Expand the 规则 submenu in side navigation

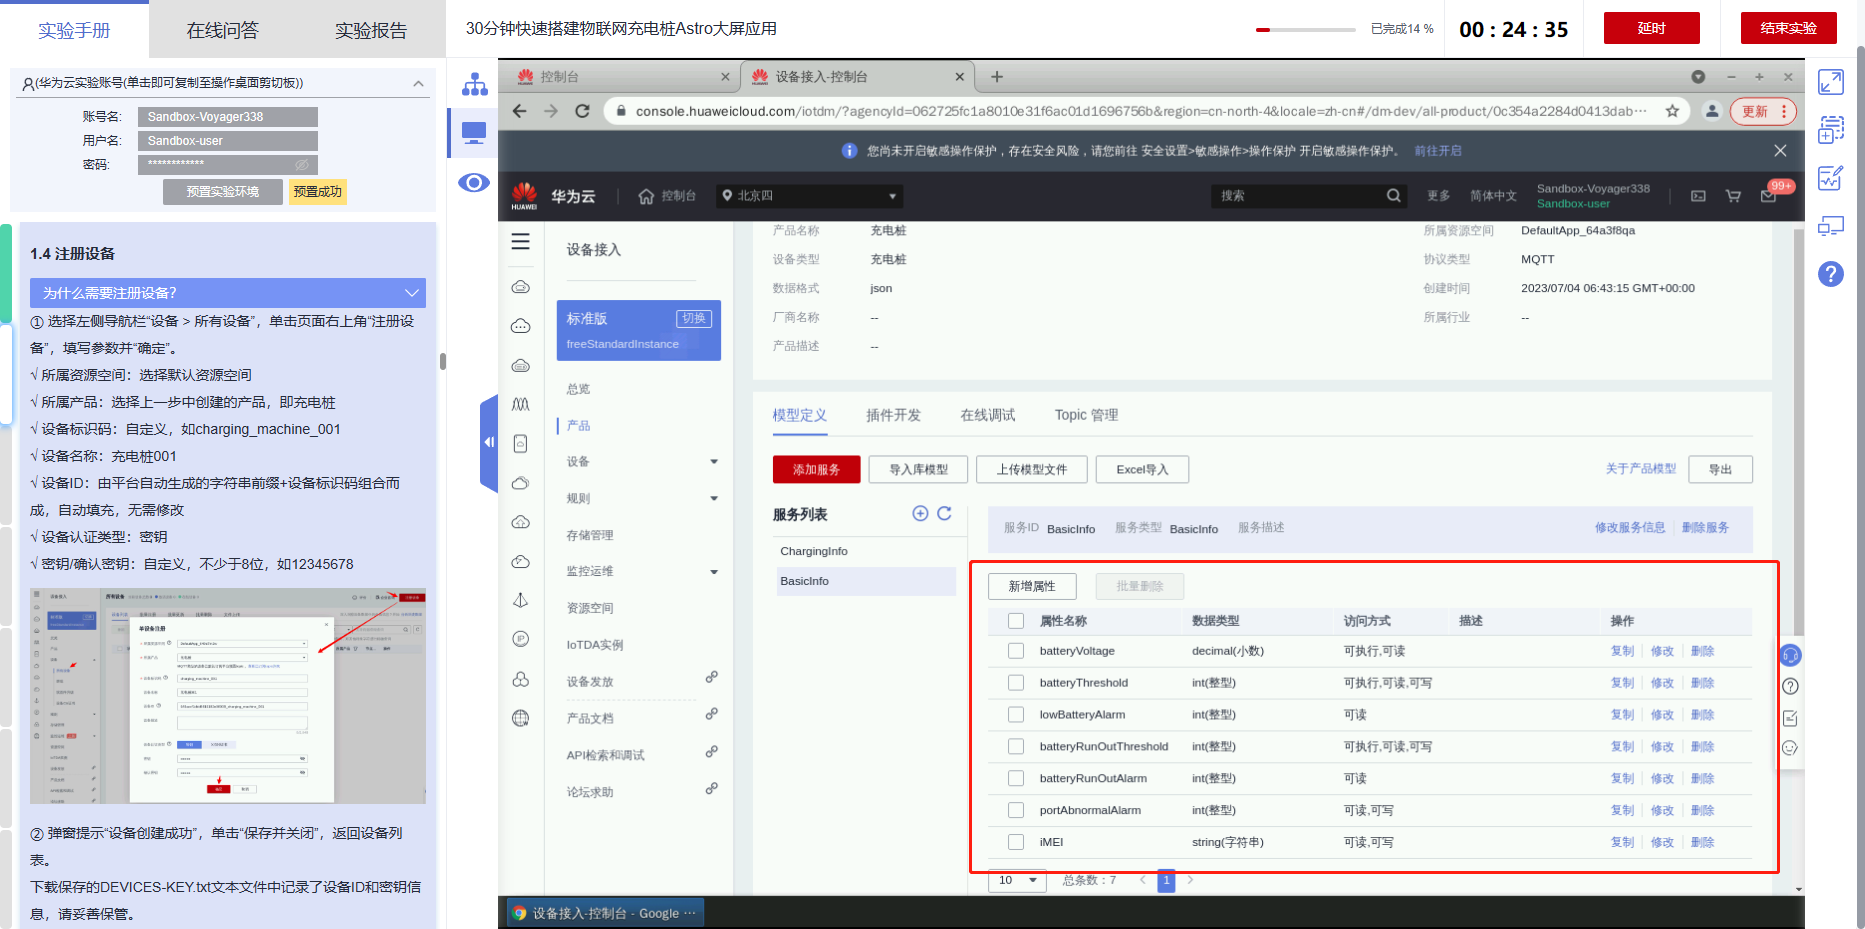(714, 499)
